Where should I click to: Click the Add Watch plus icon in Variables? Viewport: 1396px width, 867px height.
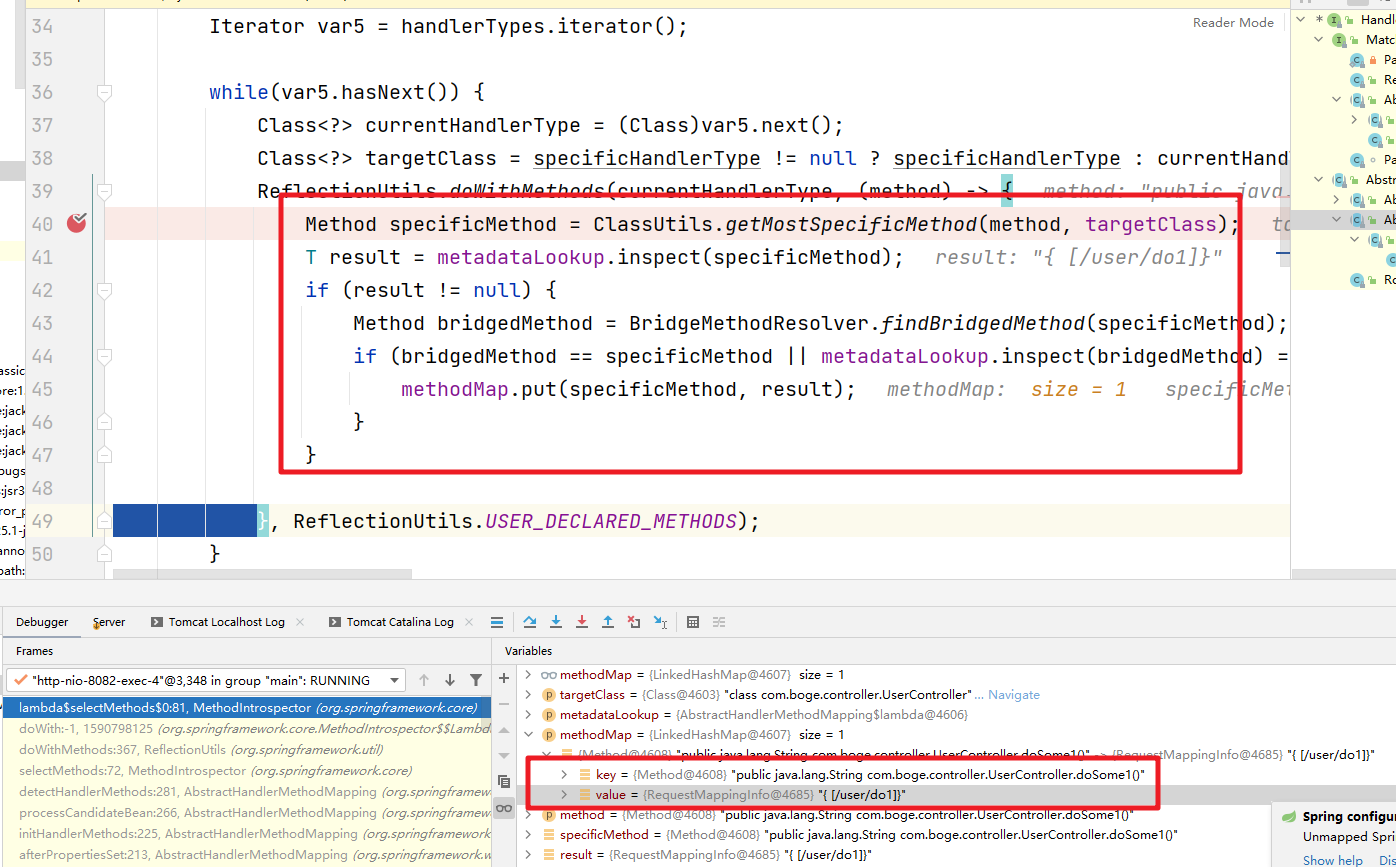click(504, 678)
